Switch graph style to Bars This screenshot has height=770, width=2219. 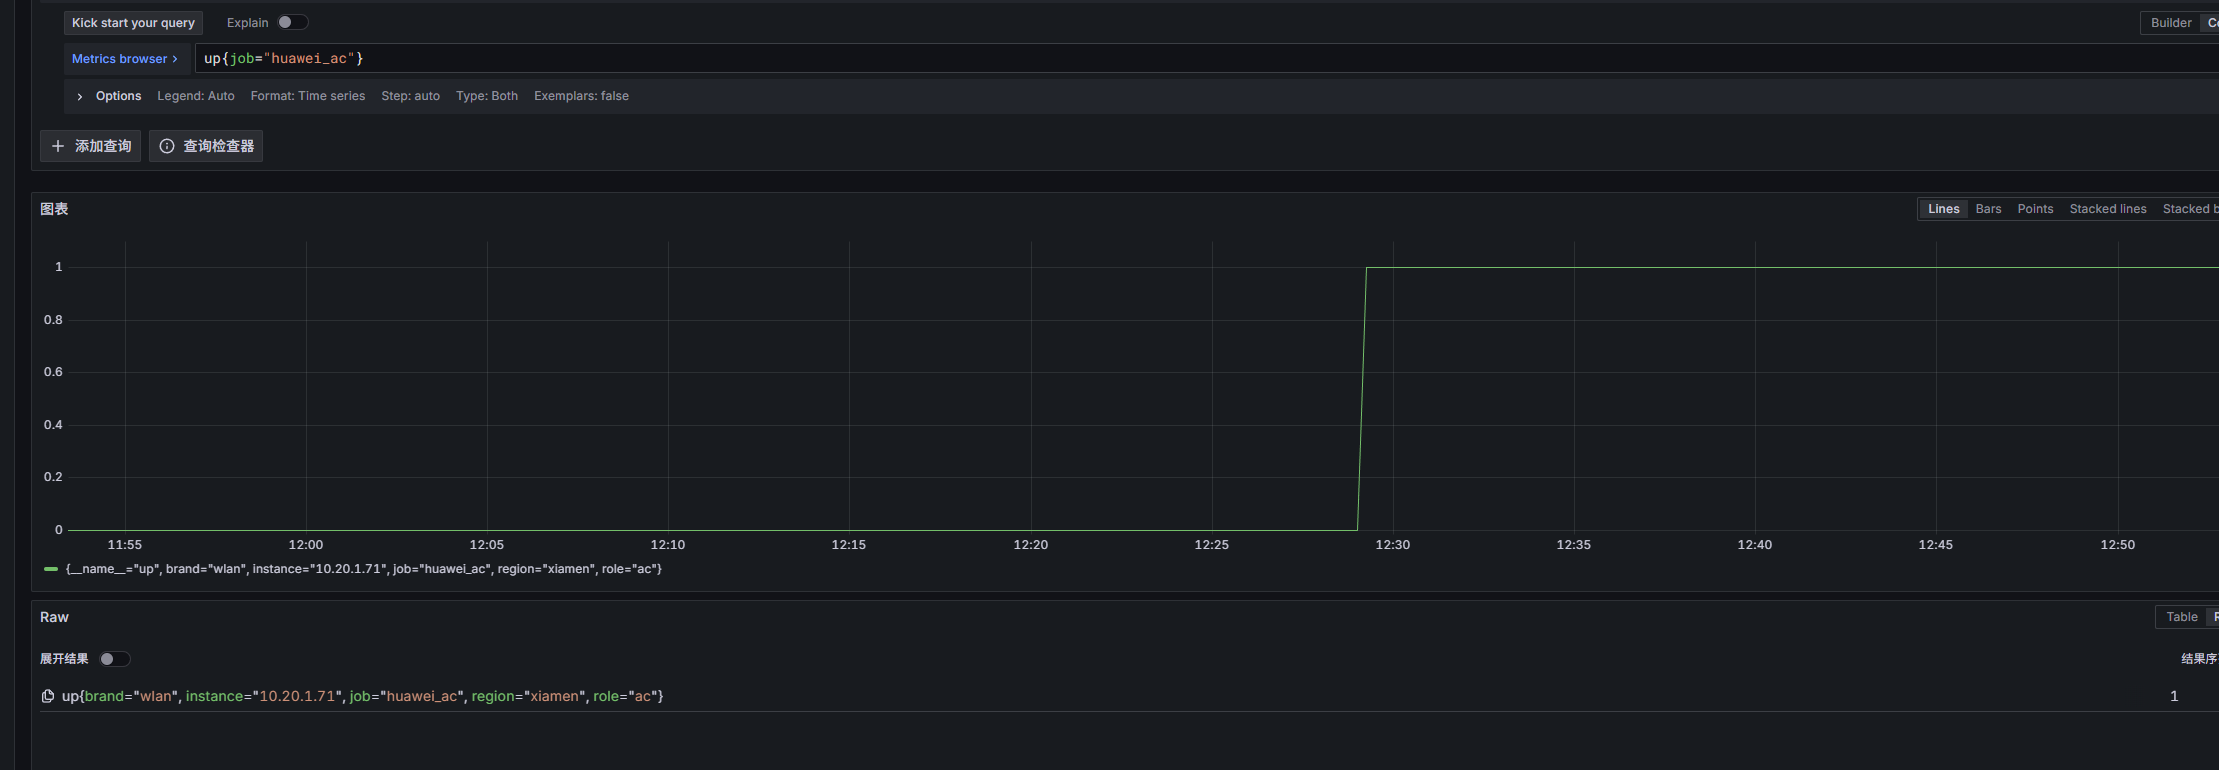tap(1988, 209)
